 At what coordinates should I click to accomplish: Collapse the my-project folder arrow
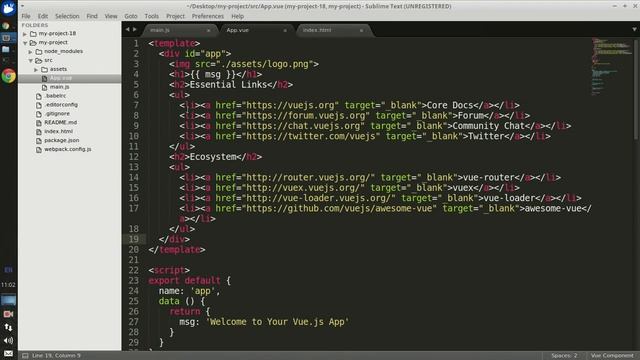tap(25, 43)
